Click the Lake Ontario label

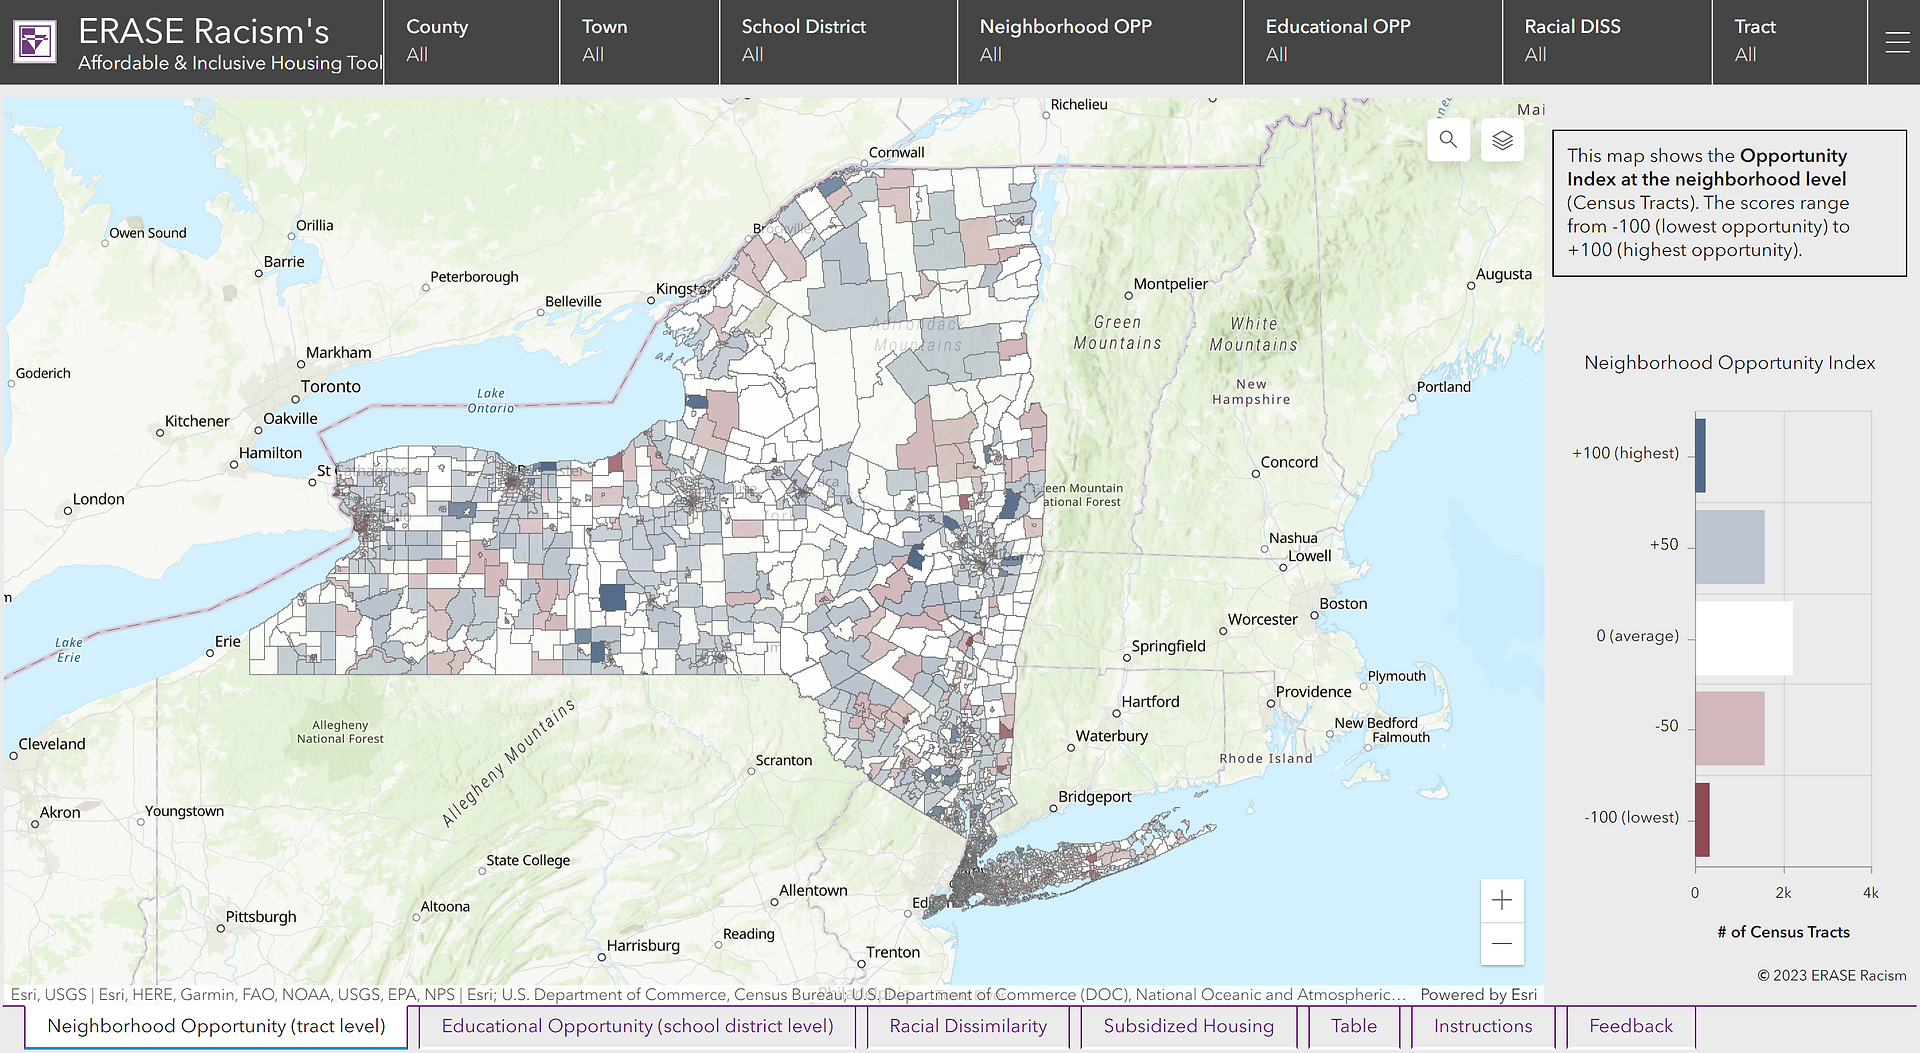pyautogui.click(x=490, y=400)
